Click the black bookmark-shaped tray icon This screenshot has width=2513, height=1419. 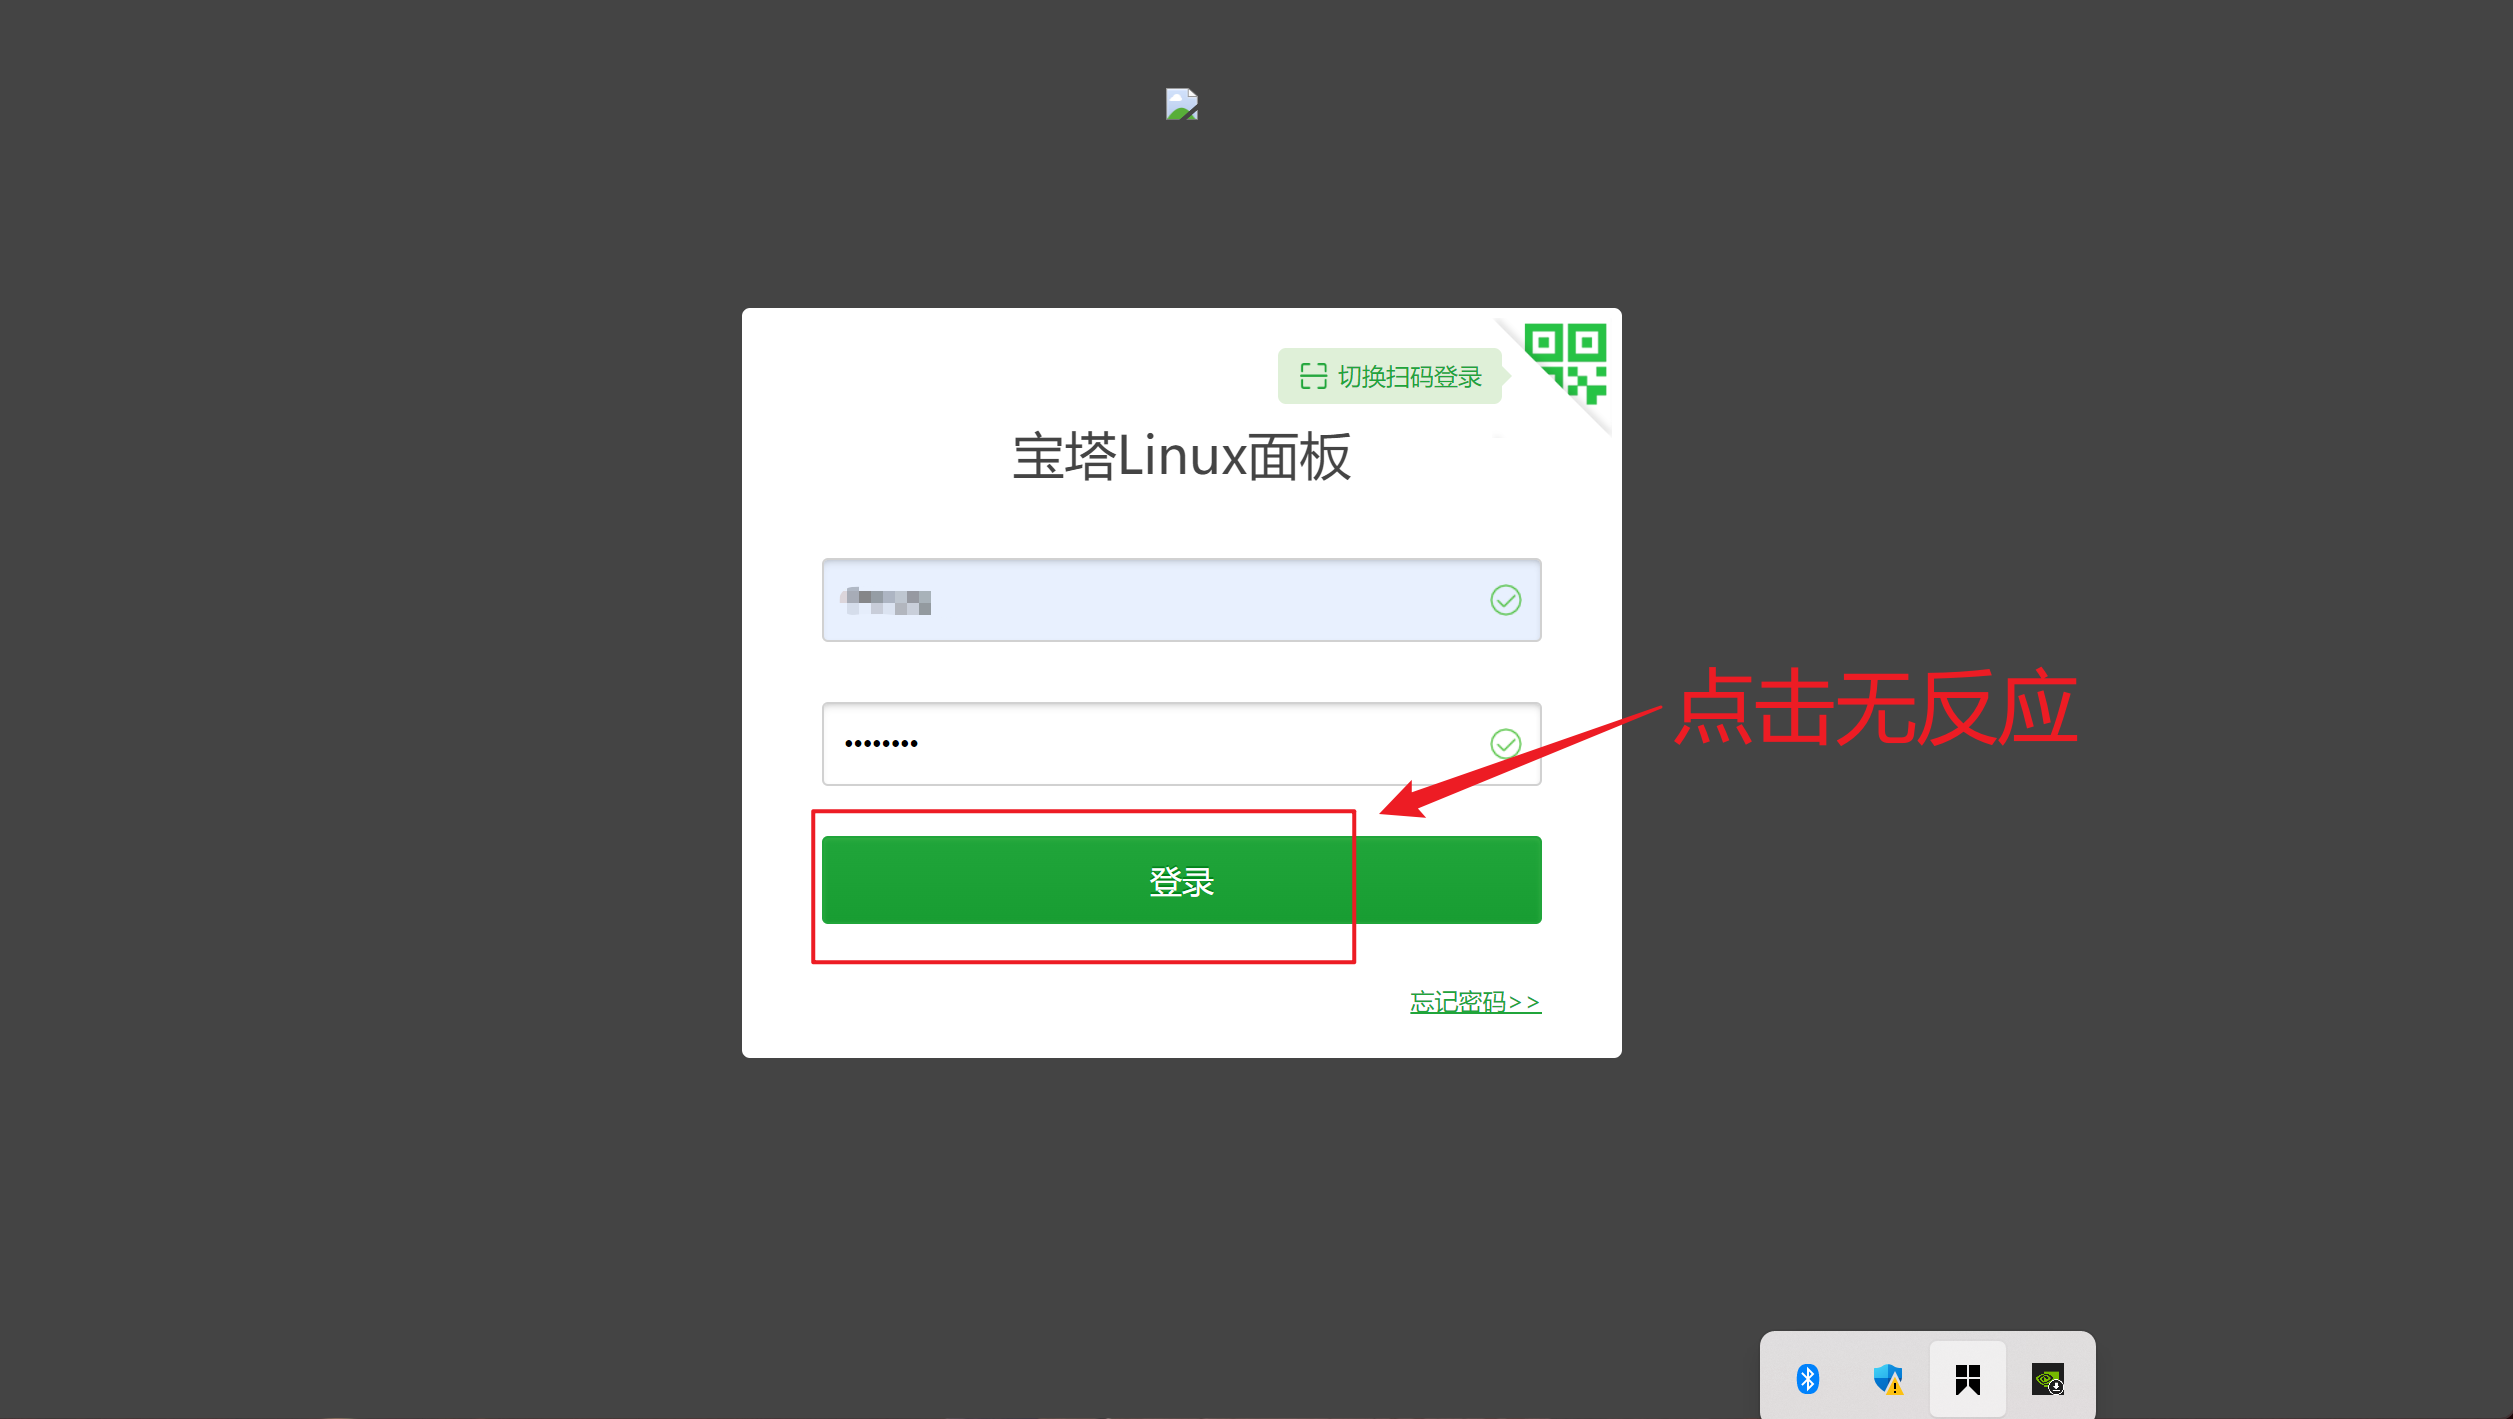pyautogui.click(x=1967, y=1379)
